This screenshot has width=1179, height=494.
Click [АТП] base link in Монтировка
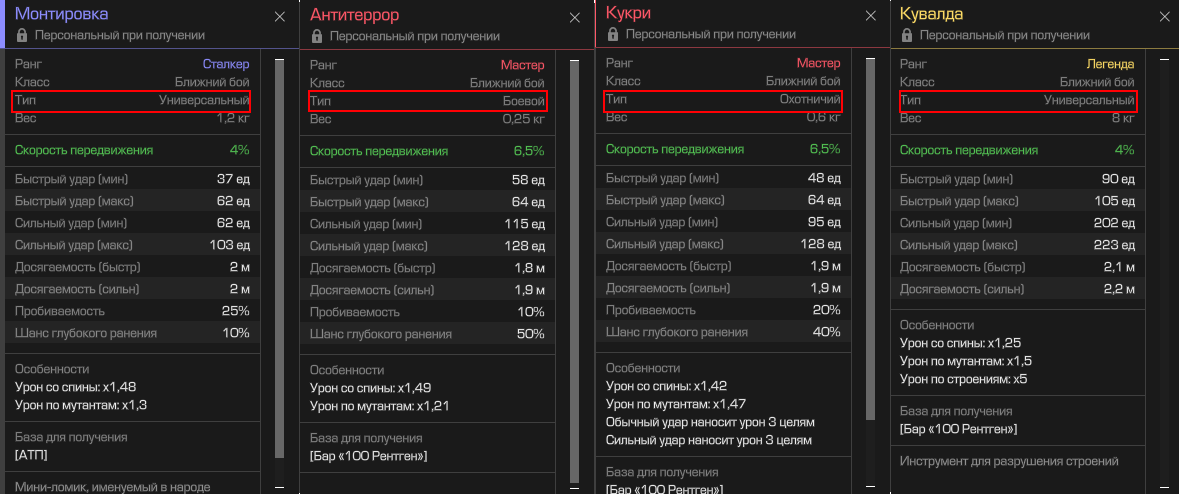point(31,455)
